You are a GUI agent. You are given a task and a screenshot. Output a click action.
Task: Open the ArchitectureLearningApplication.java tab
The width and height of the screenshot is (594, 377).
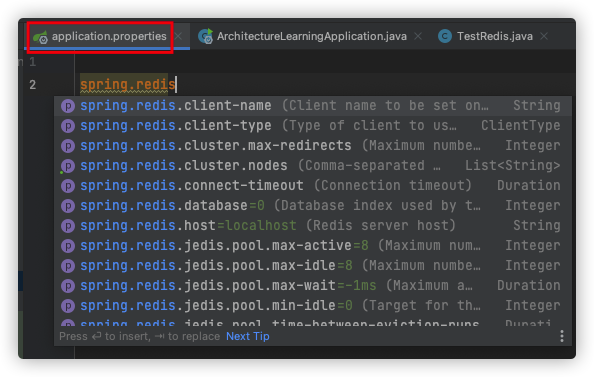pyautogui.click(x=311, y=36)
